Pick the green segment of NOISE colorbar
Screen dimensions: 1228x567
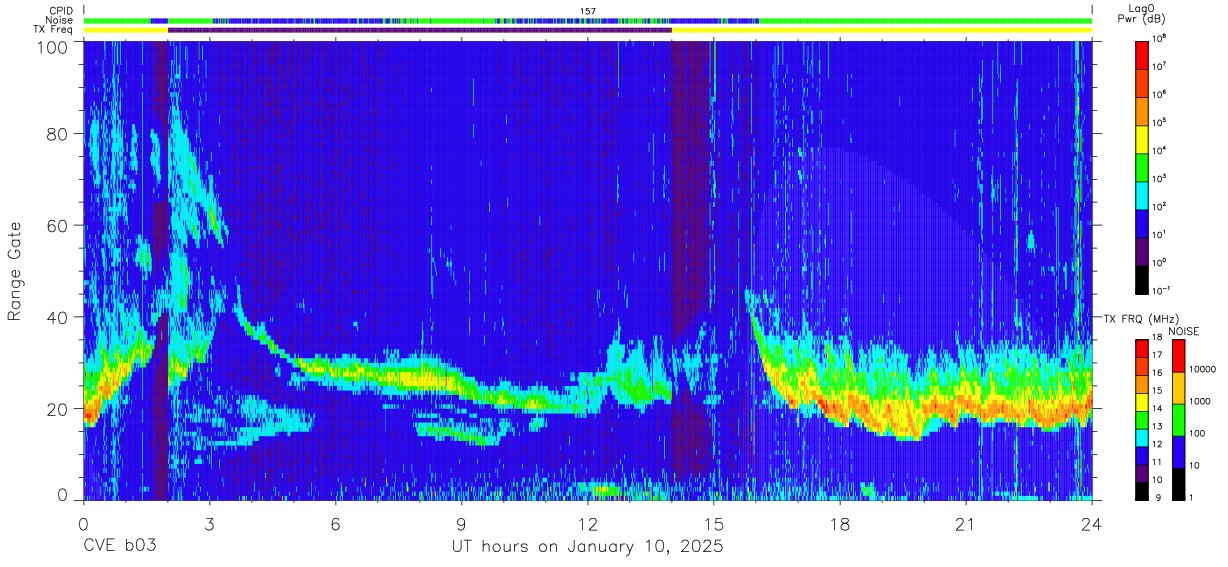pyautogui.click(x=1179, y=420)
